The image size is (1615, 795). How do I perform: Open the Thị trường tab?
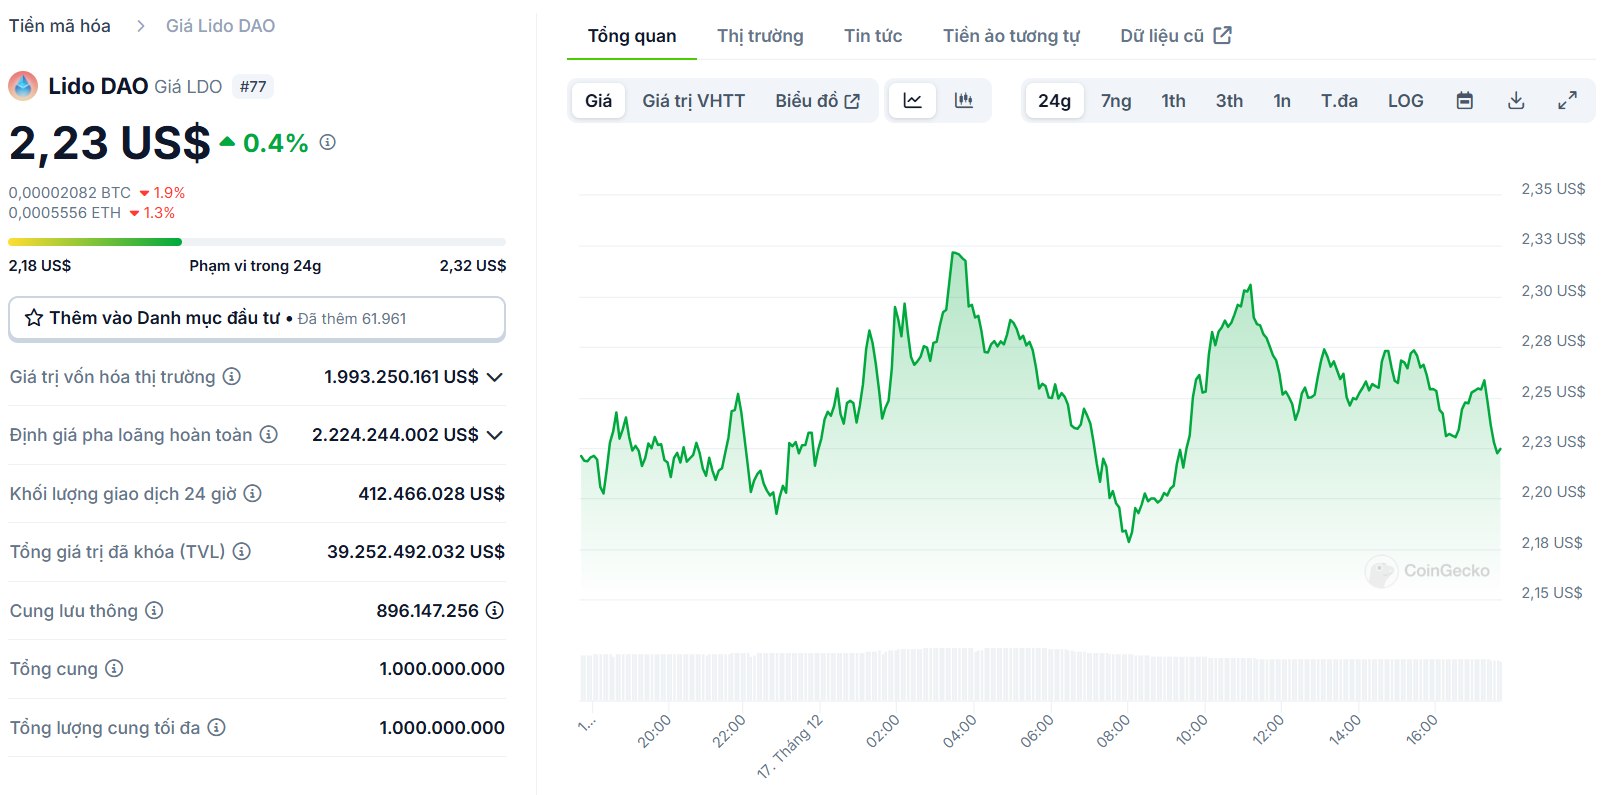pyautogui.click(x=760, y=36)
